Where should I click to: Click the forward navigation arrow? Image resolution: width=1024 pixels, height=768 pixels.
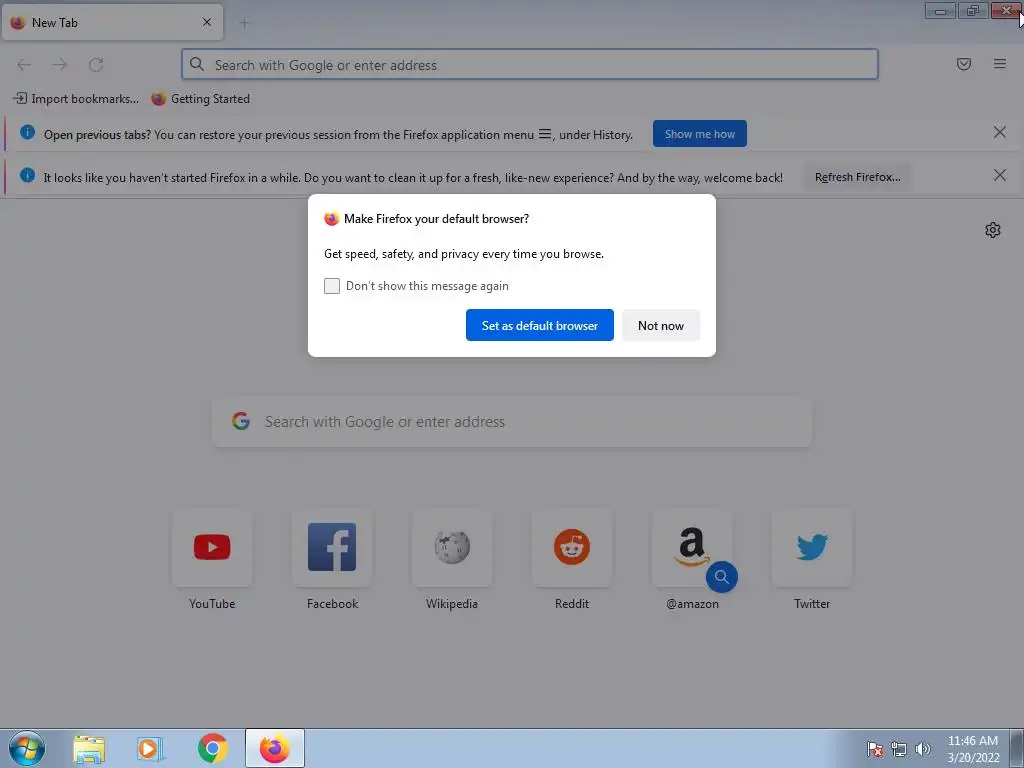coord(60,65)
